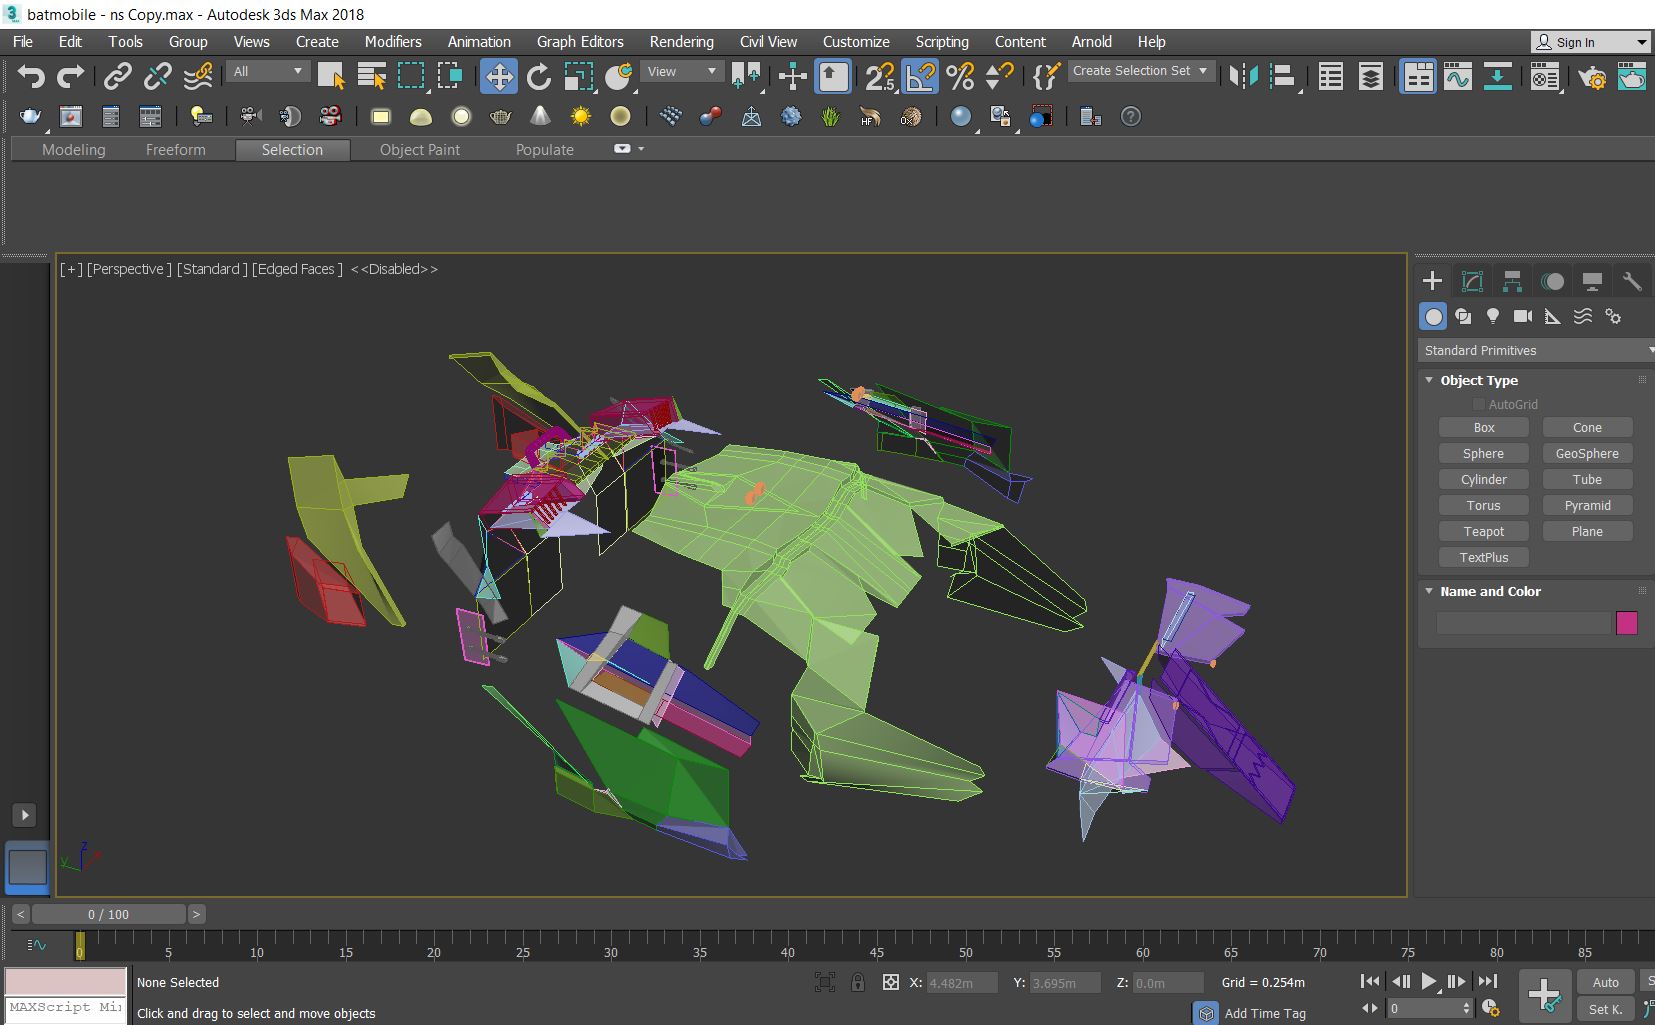This screenshot has height=1025, width=1655.
Task: Open the Rendering menu
Action: [681, 42]
